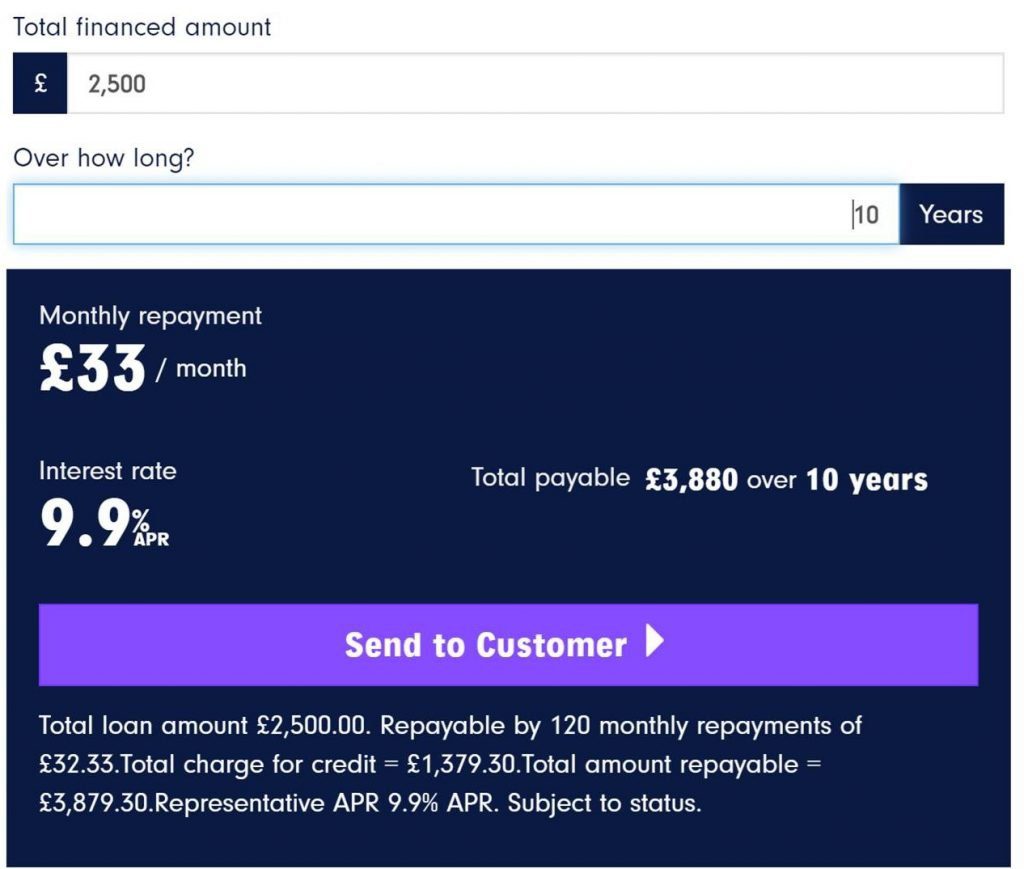This screenshot has height=869, width=1024.
Task: Click the 9.9% APR interest rate figure
Action: tap(104, 522)
